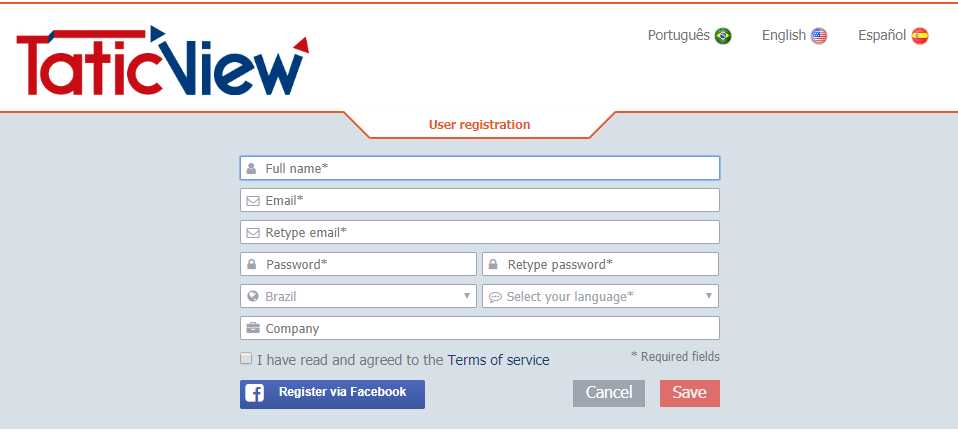Screen dimensions: 958x432
Task: Check the Terms of service agreement box
Action: click(x=246, y=358)
